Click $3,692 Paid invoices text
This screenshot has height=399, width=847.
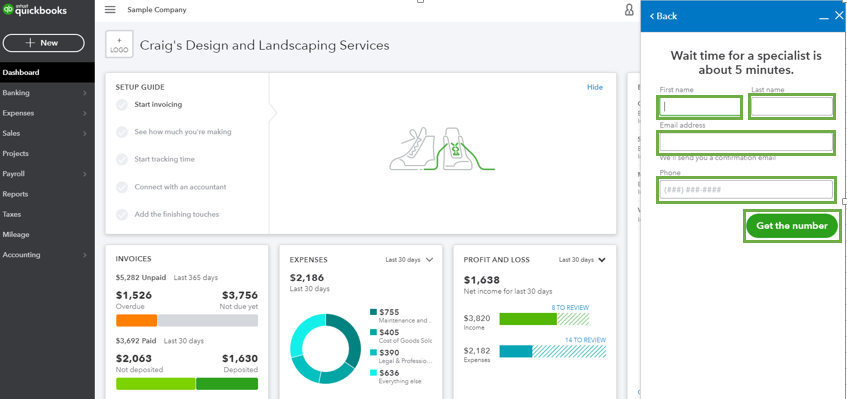point(136,341)
